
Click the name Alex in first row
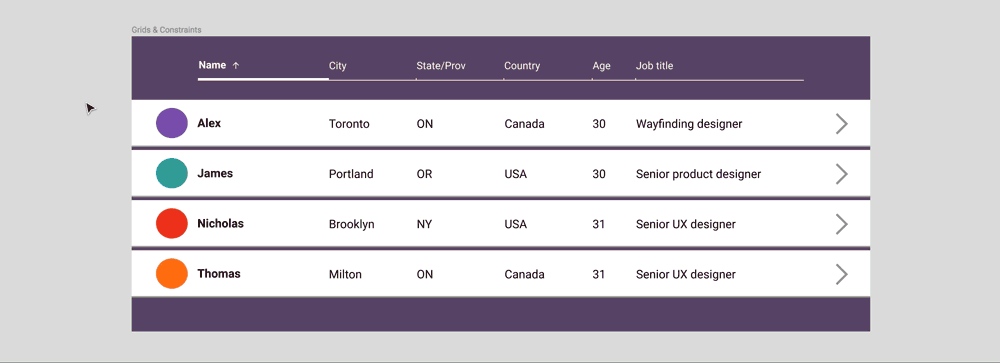[x=209, y=123]
